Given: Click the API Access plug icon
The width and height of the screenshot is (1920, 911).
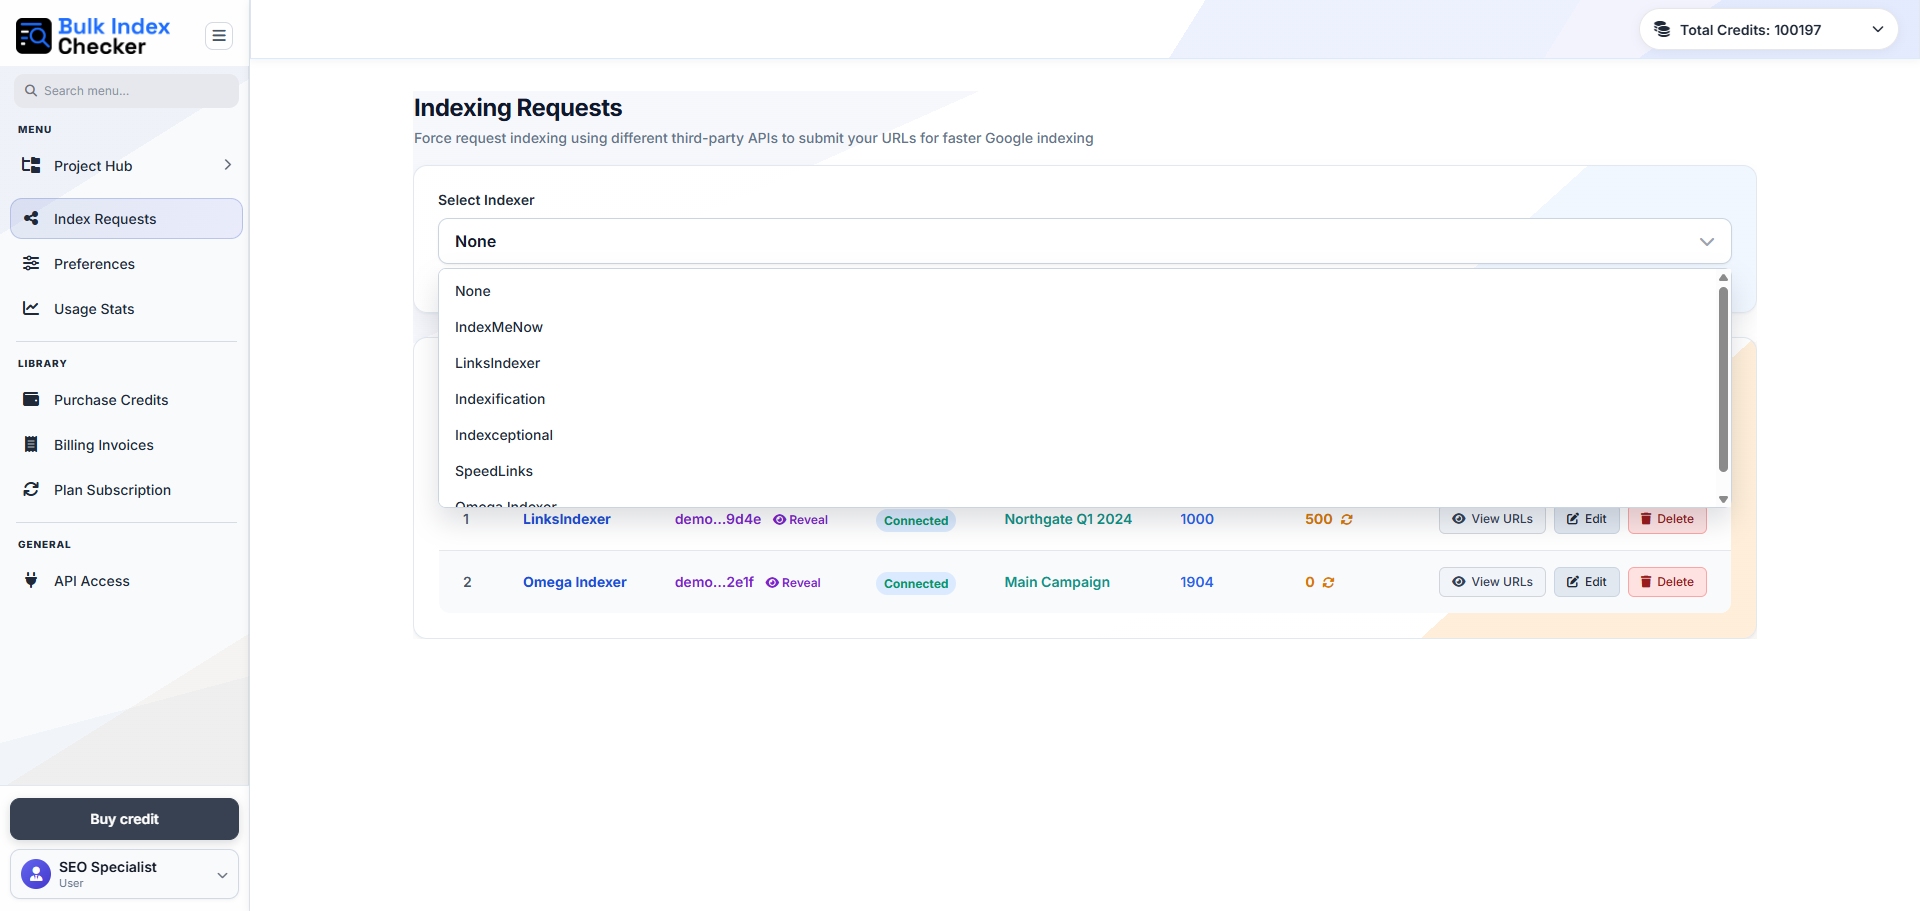Looking at the screenshot, I should 31,580.
